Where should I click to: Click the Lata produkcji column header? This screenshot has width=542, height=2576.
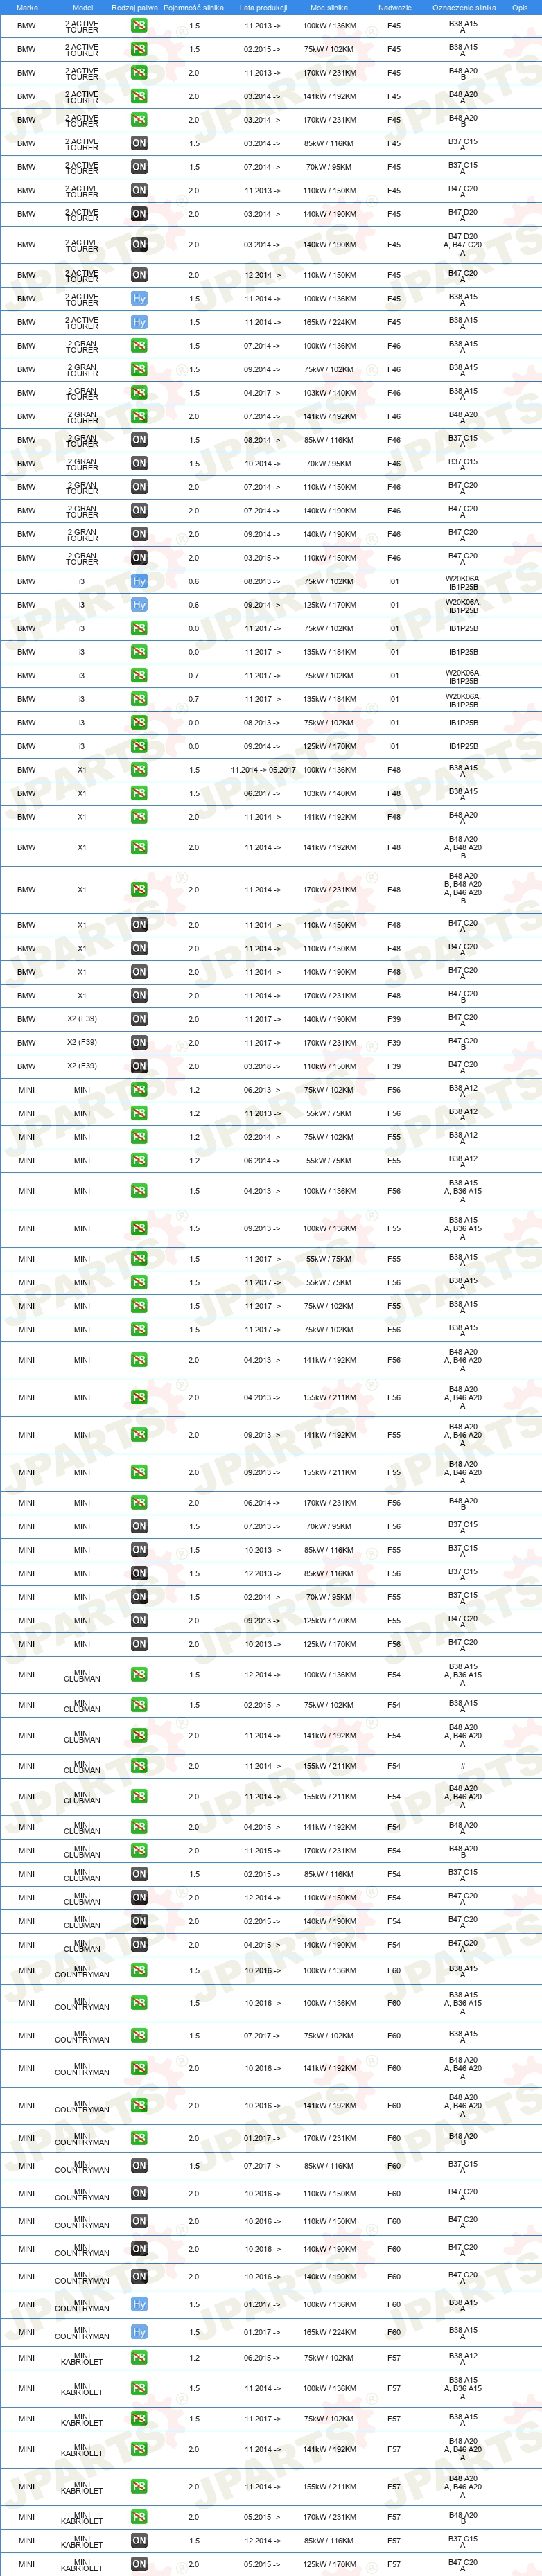coord(263,7)
